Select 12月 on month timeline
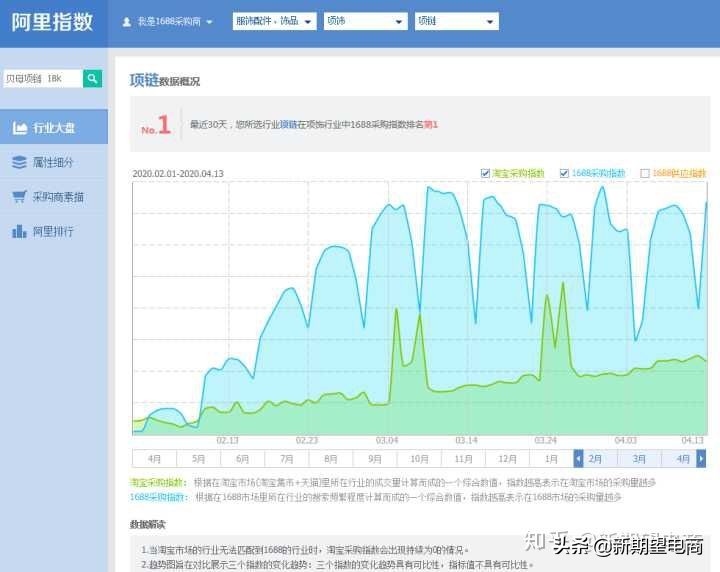 507,459
